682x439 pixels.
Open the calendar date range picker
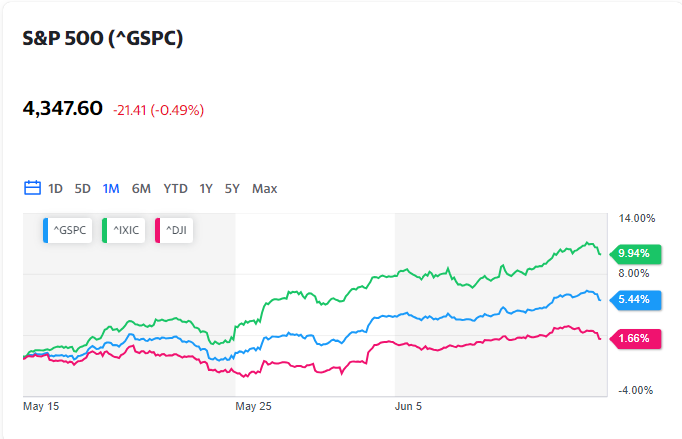32,188
